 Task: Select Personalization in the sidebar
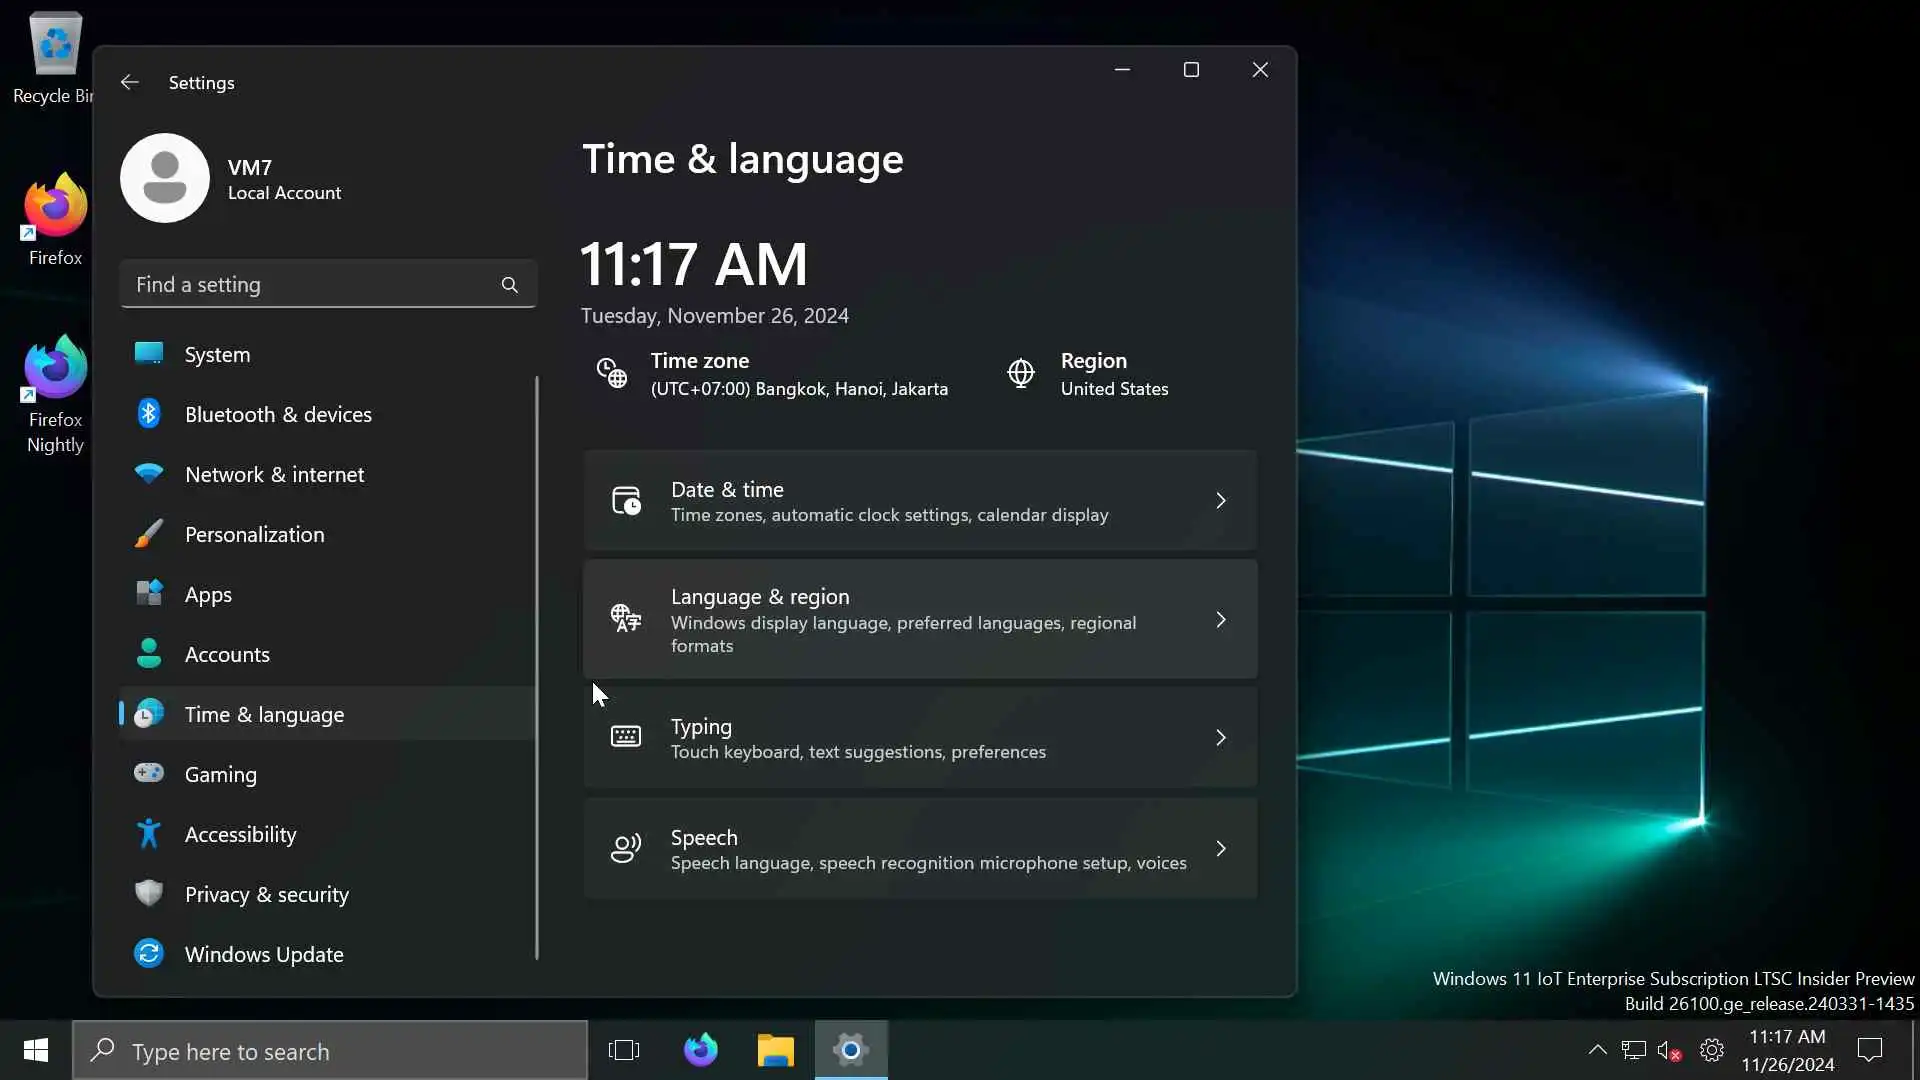(254, 534)
